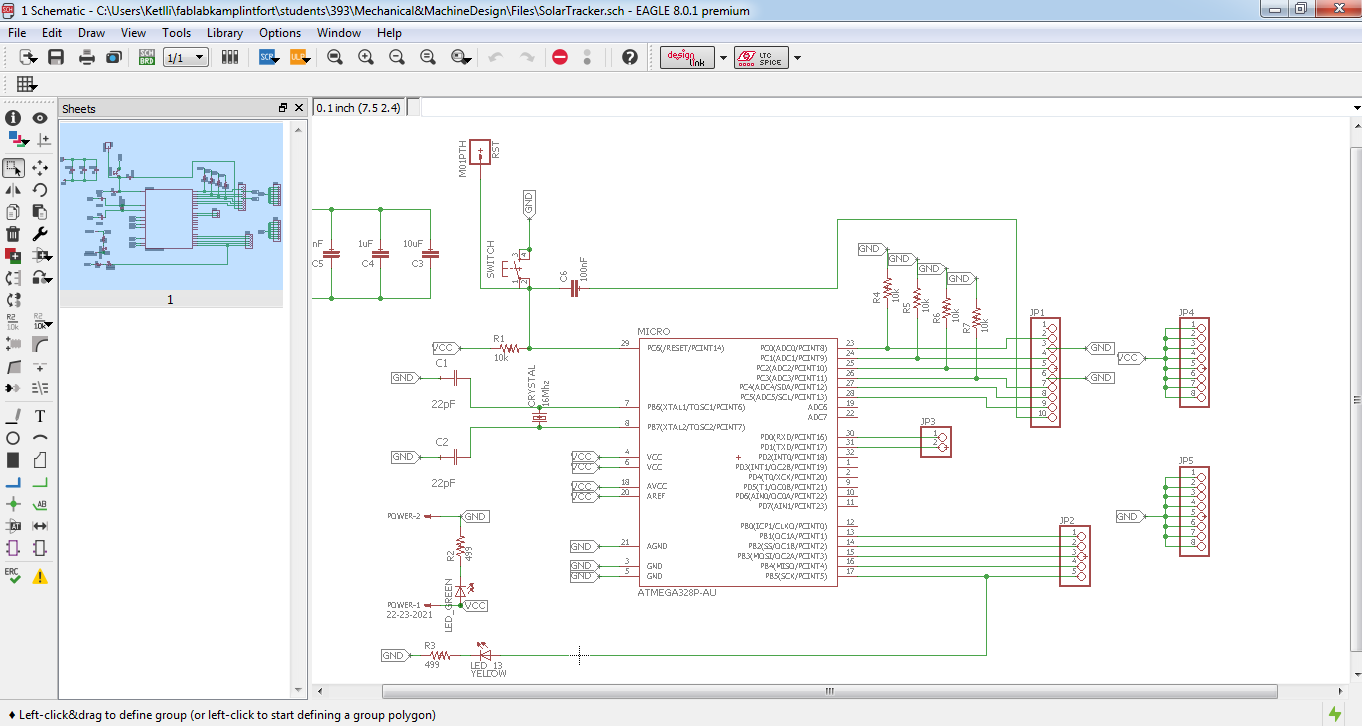Select the Add part tool
This screenshot has width=1362, height=726.
[13, 255]
